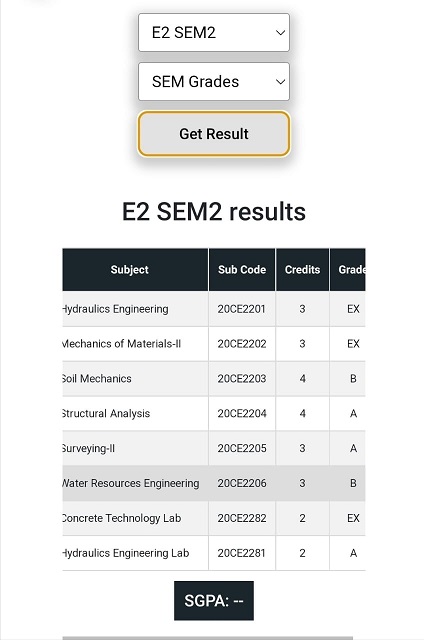Viewport: 424px width, 640px height.
Task: Click the horizontal scrollbar below SGPA
Action: pyautogui.click(x=208, y=638)
